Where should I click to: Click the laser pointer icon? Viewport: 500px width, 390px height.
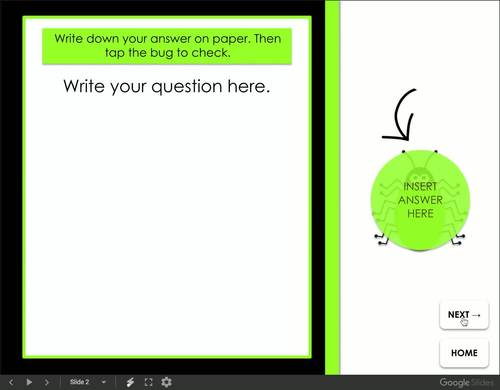130,382
